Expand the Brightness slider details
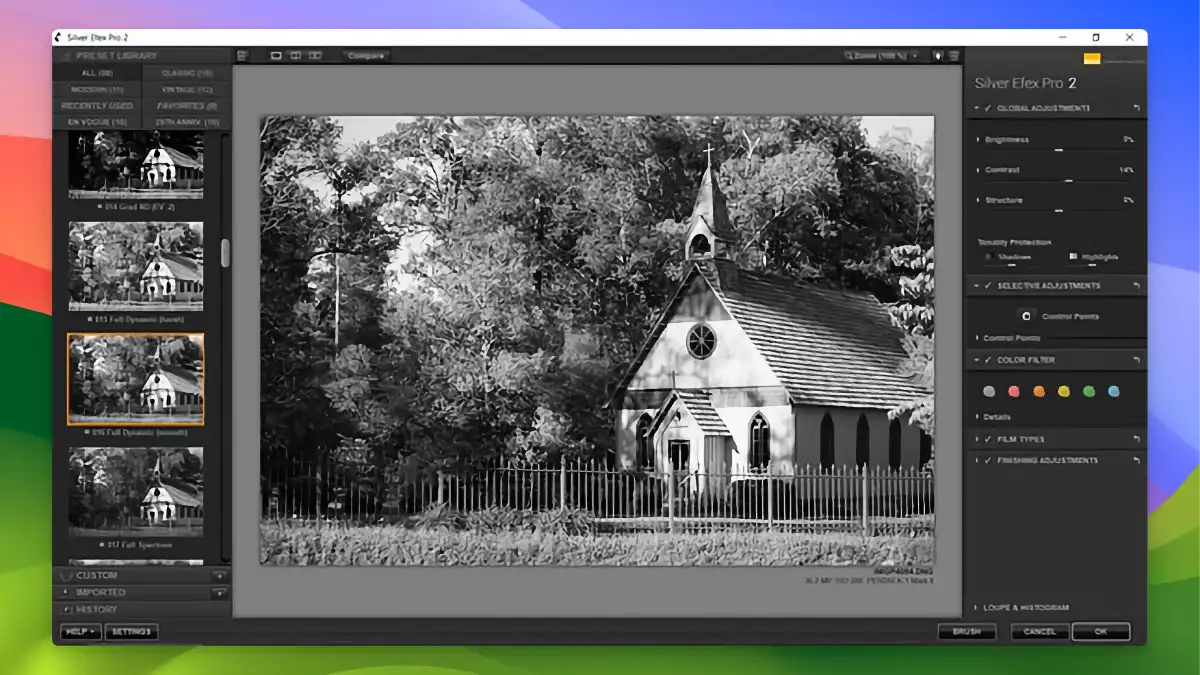The image size is (1200, 675). tap(979, 140)
